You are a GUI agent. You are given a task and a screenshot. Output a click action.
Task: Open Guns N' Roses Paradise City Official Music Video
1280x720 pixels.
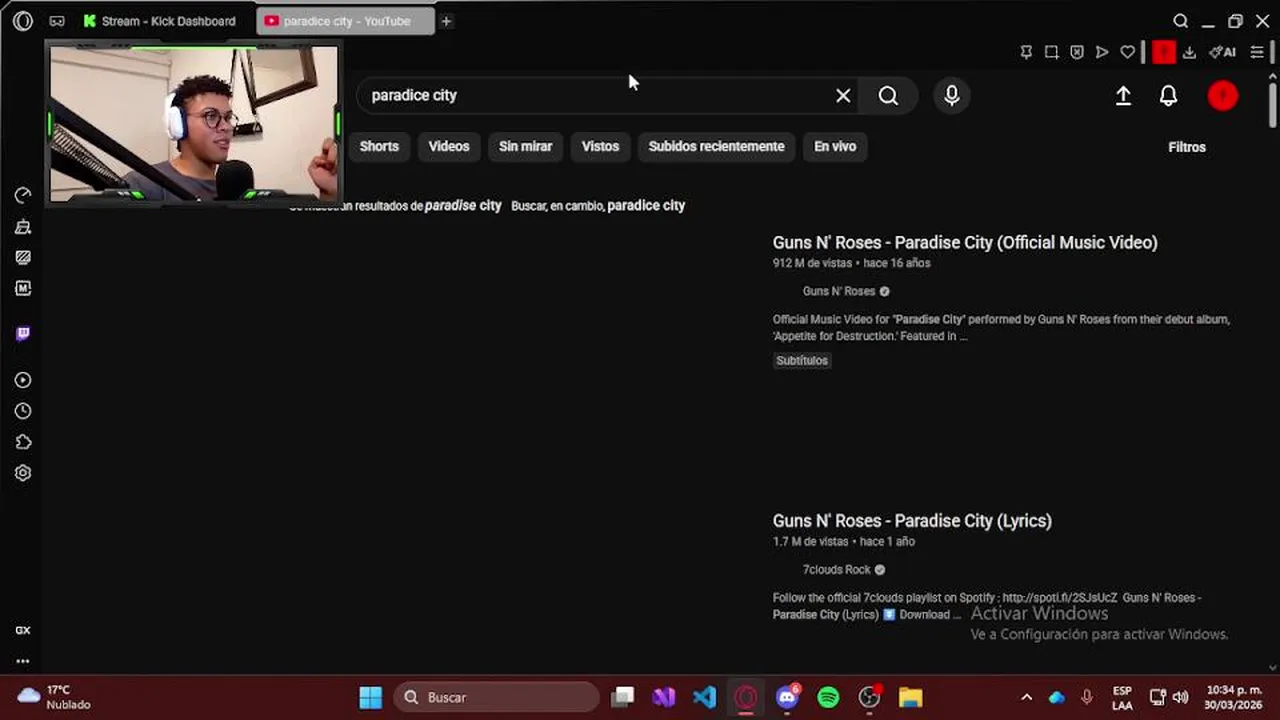click(965, 242)
